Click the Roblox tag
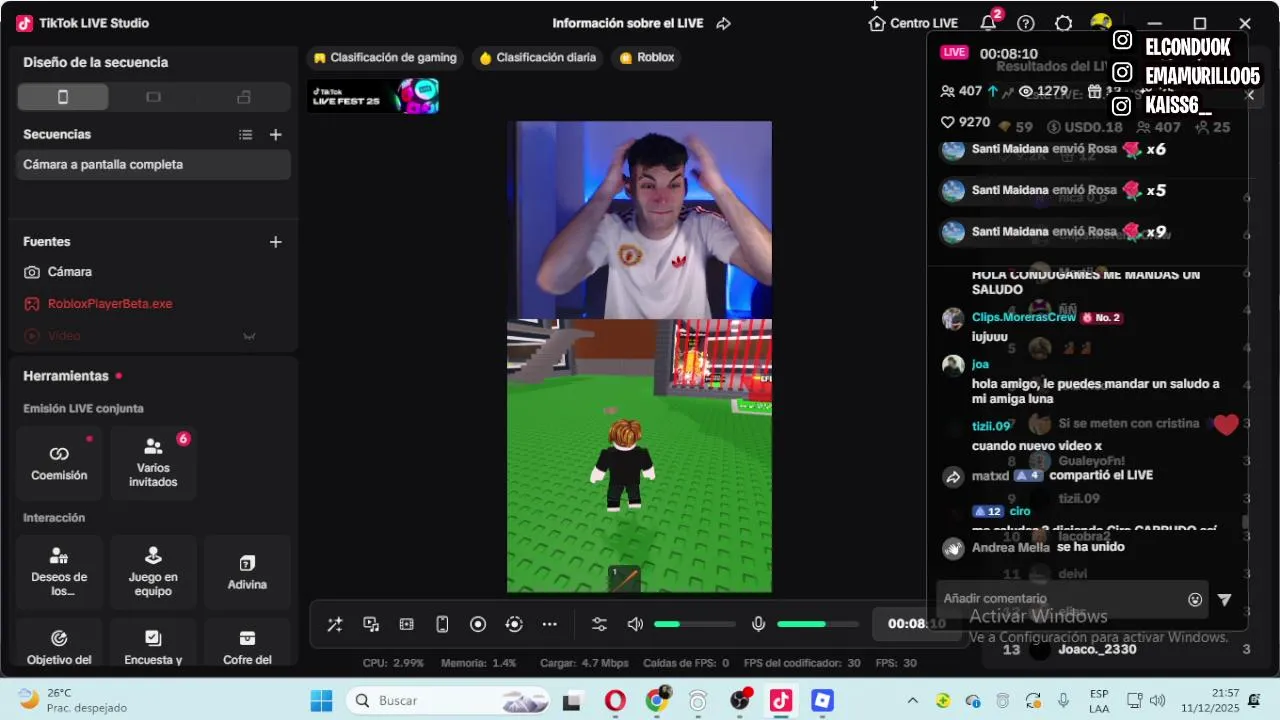The height and width of the screenshot is (720, 1280). (x=647, y=58)
